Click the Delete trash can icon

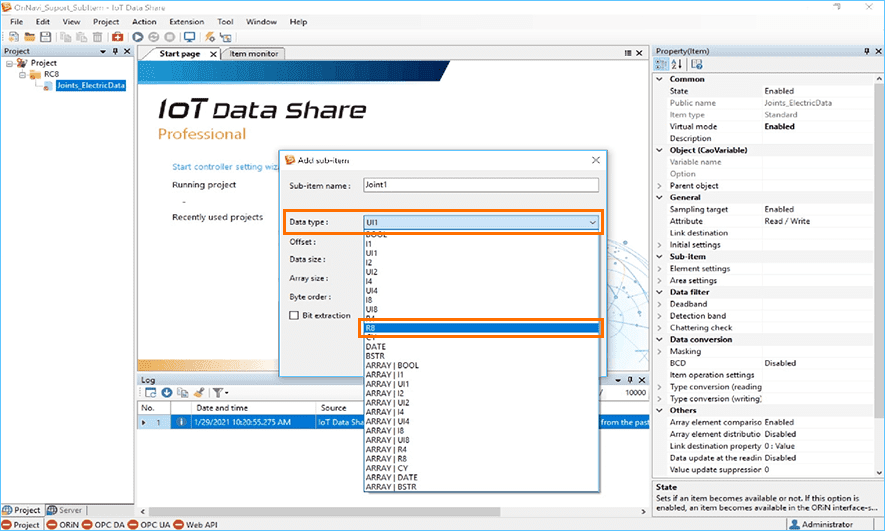point(98,37)
